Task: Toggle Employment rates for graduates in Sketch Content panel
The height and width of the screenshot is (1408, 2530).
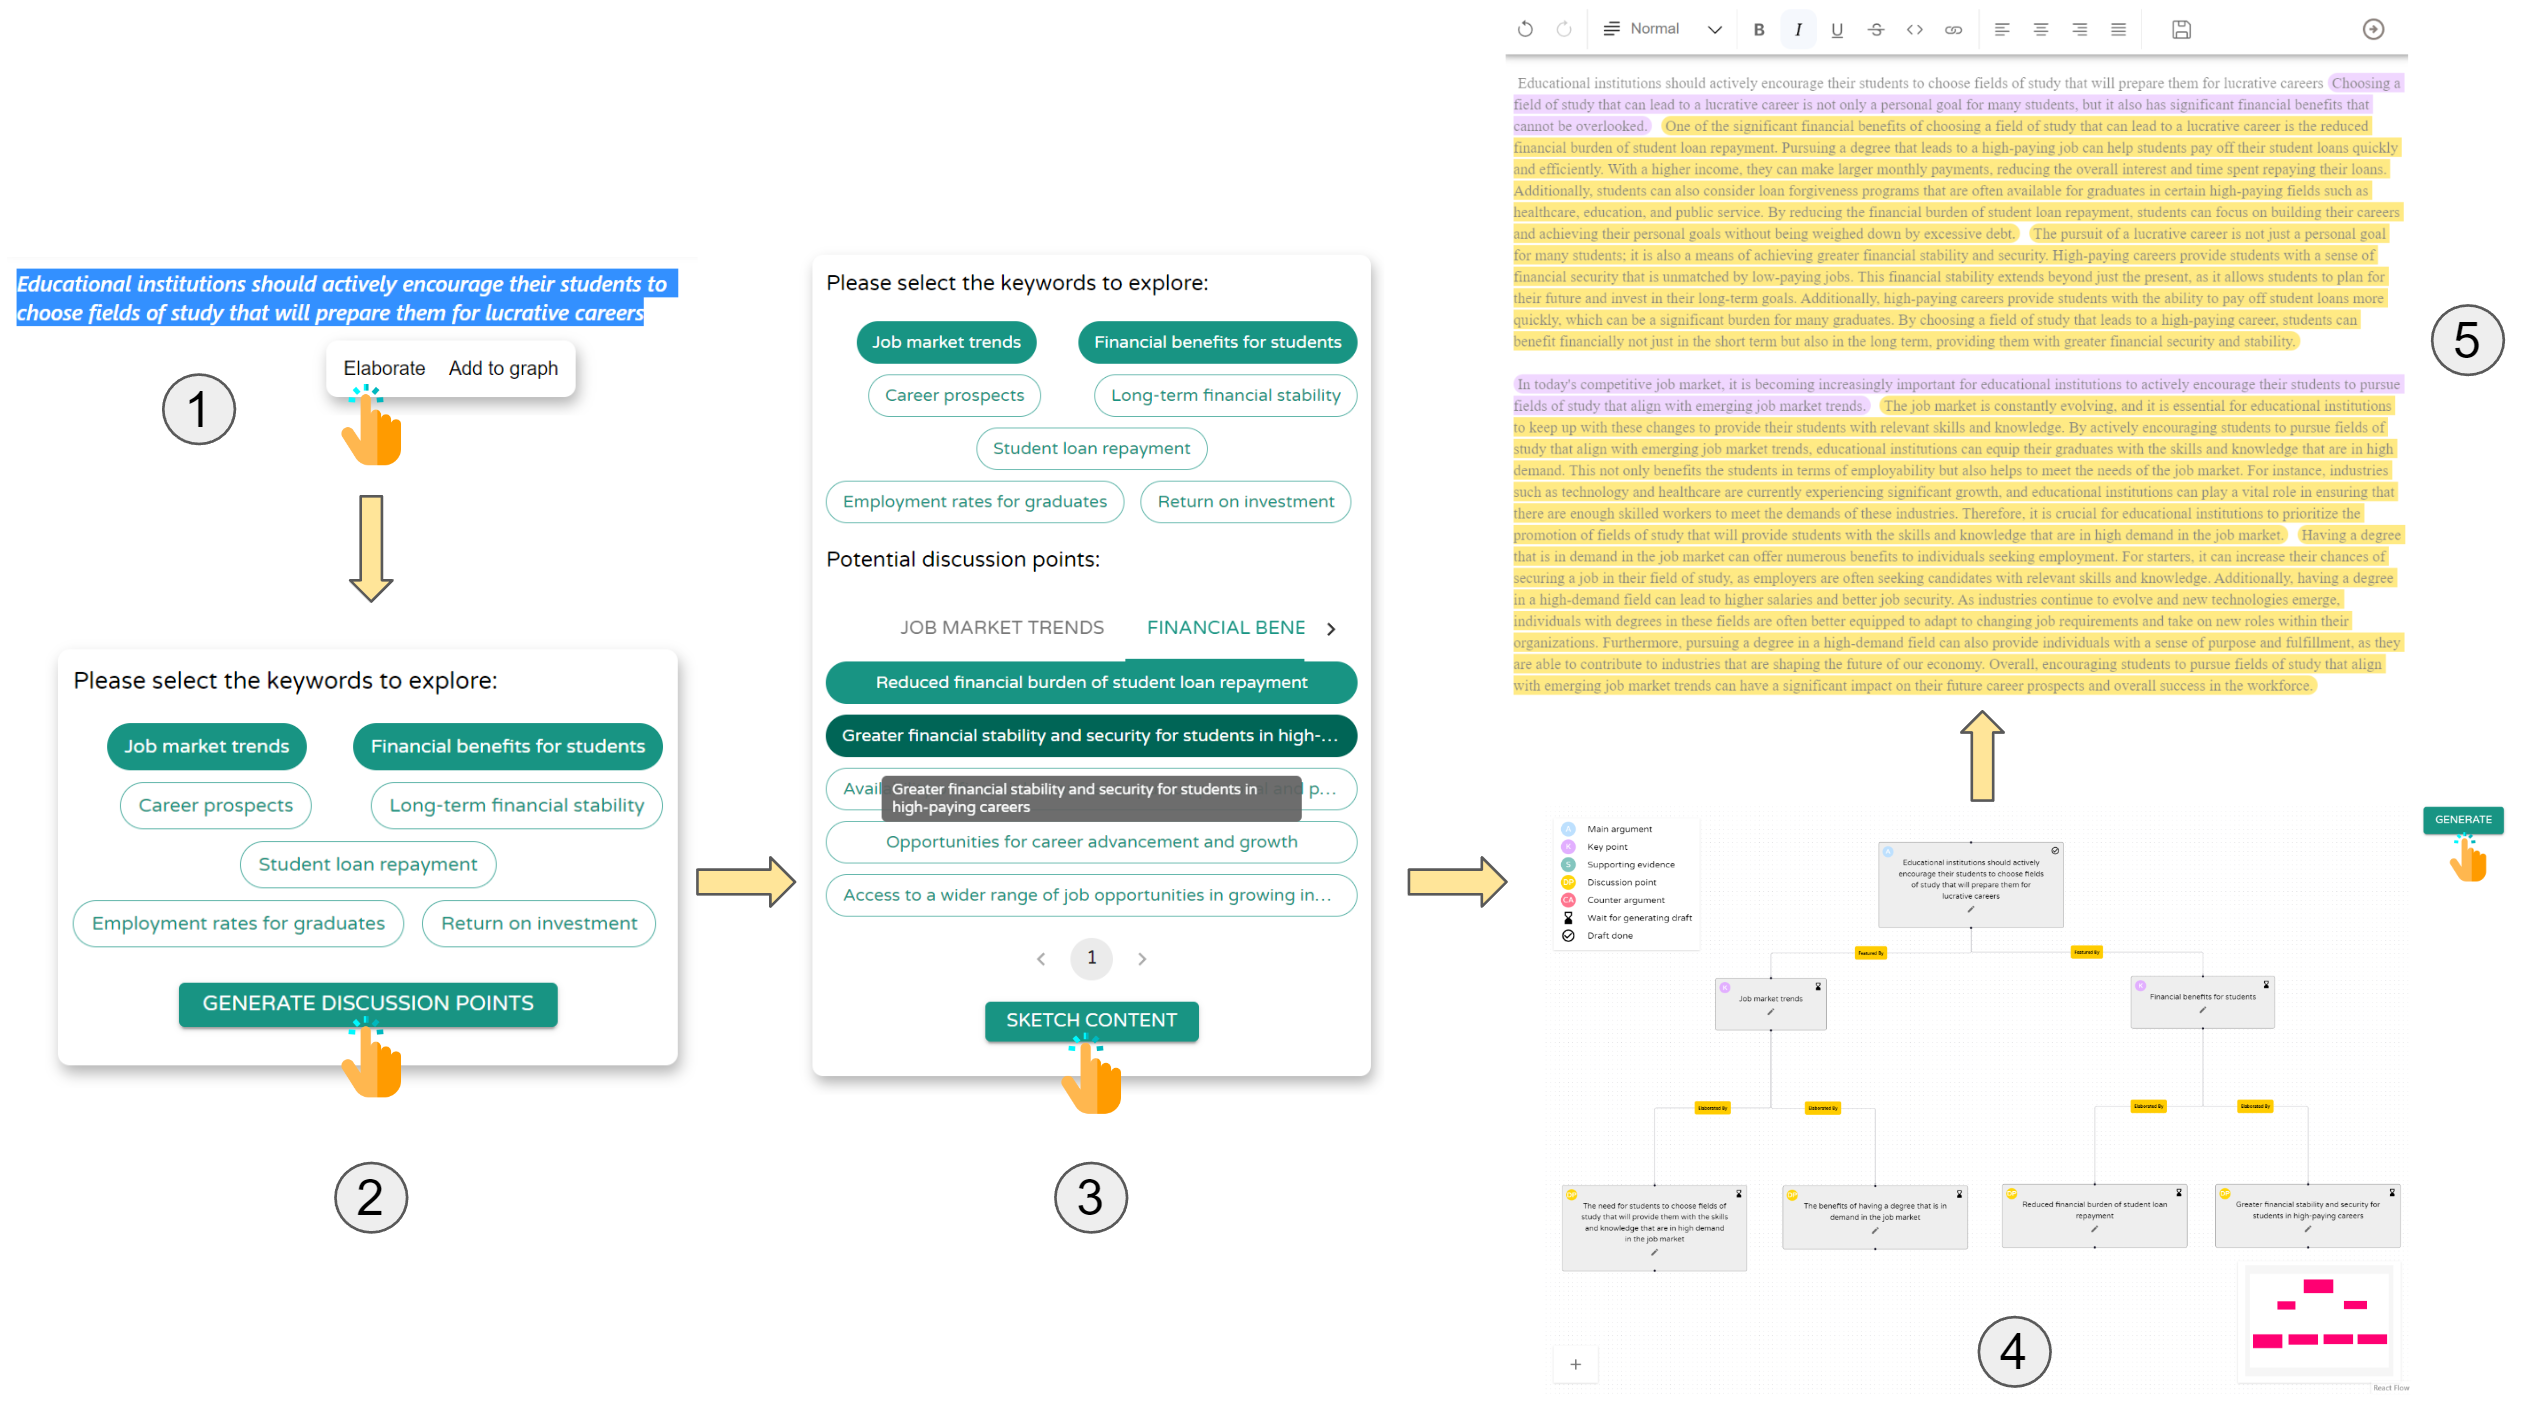Action: 975,501
